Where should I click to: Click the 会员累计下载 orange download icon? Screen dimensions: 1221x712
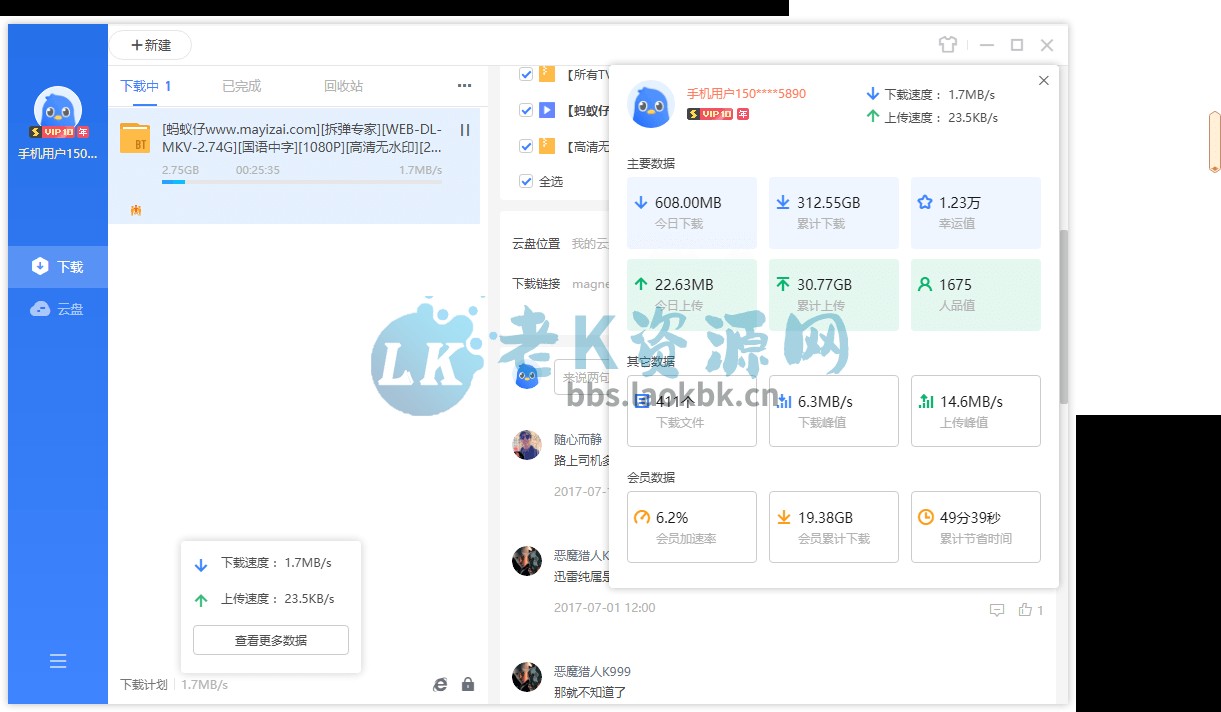coord(783,517)
